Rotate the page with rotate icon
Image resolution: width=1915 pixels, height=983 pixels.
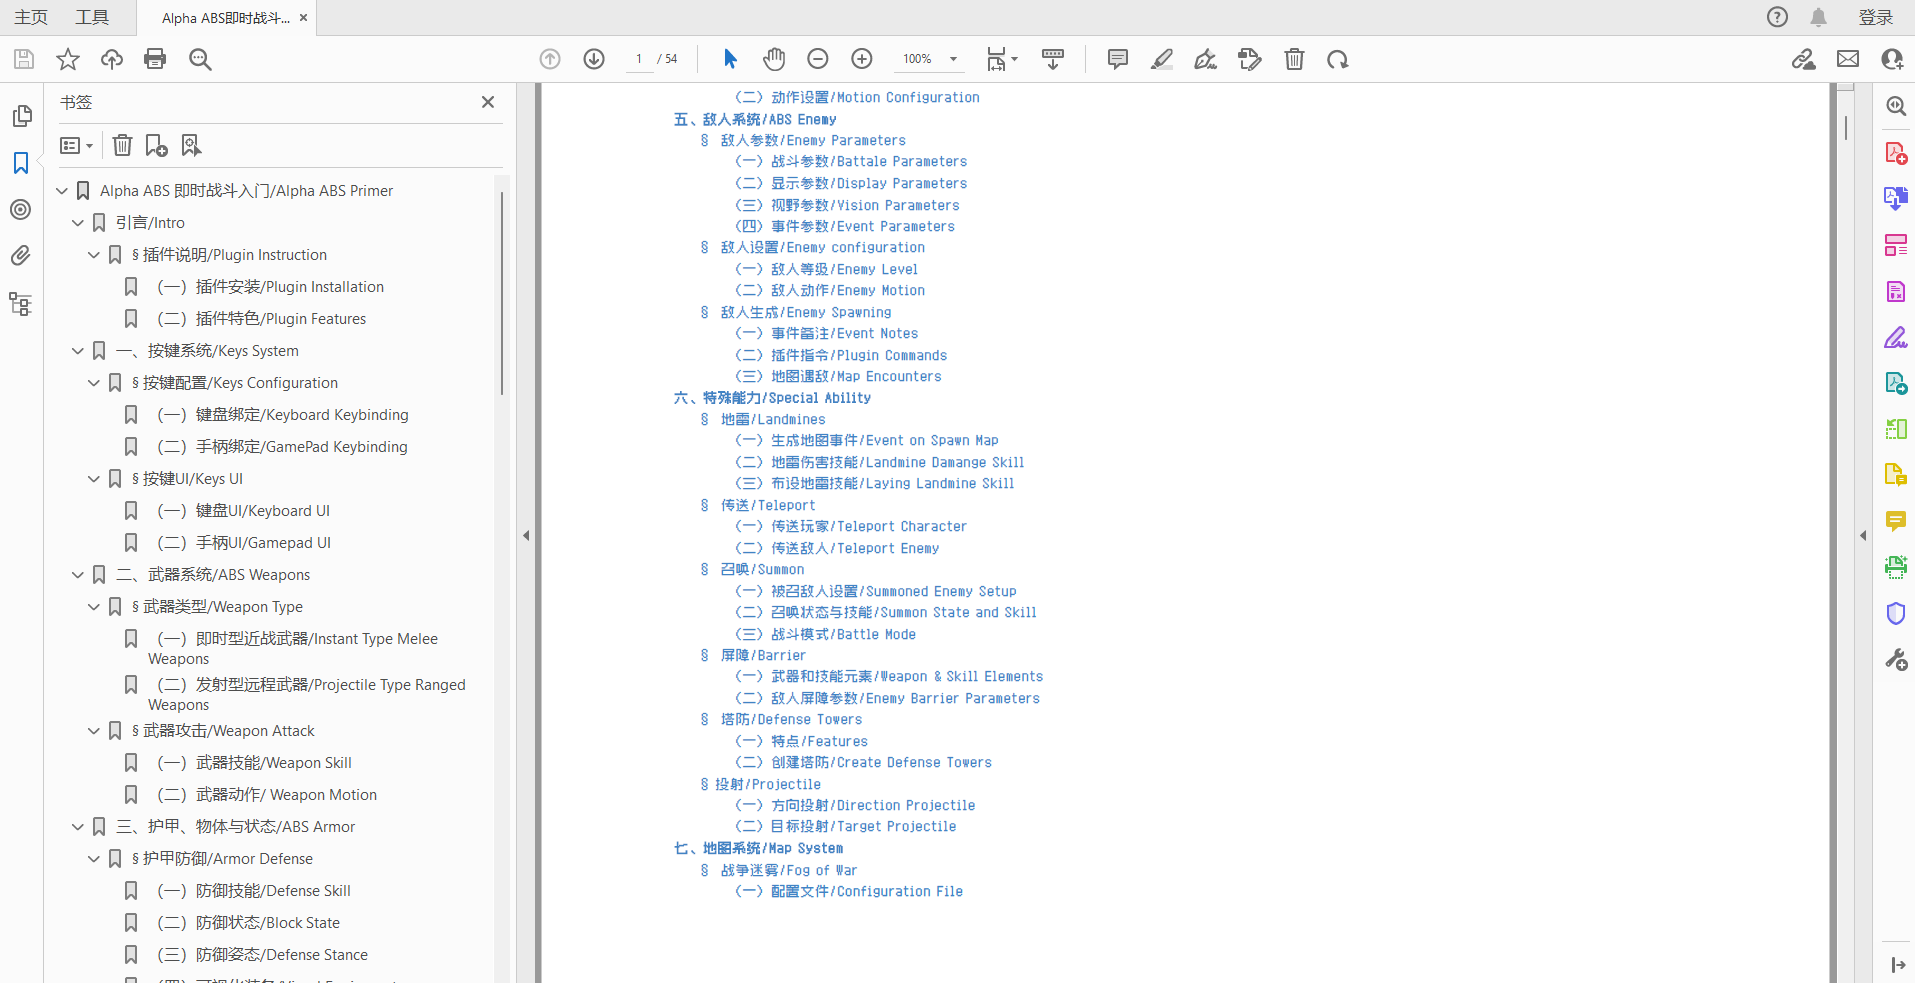(1338, 59)
